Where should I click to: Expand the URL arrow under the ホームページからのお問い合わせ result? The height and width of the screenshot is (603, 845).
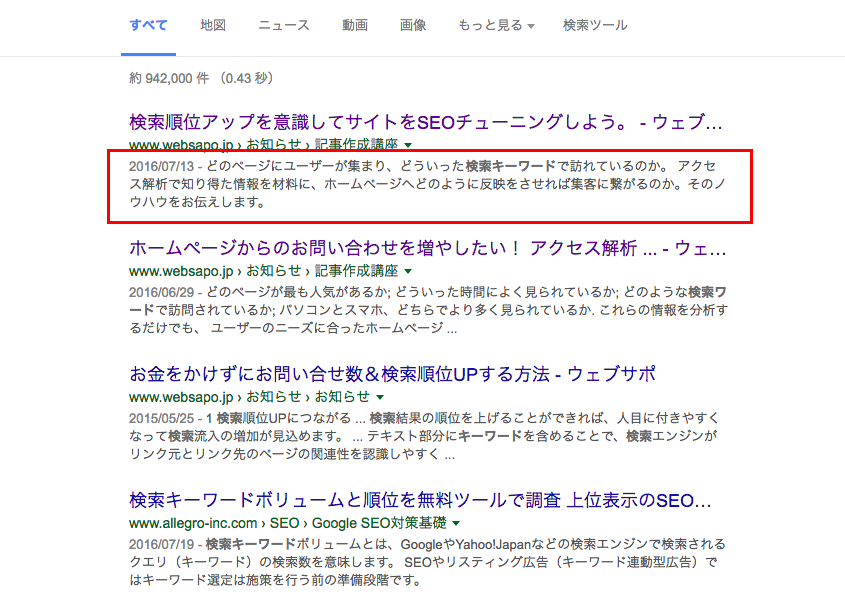(408, 272)
